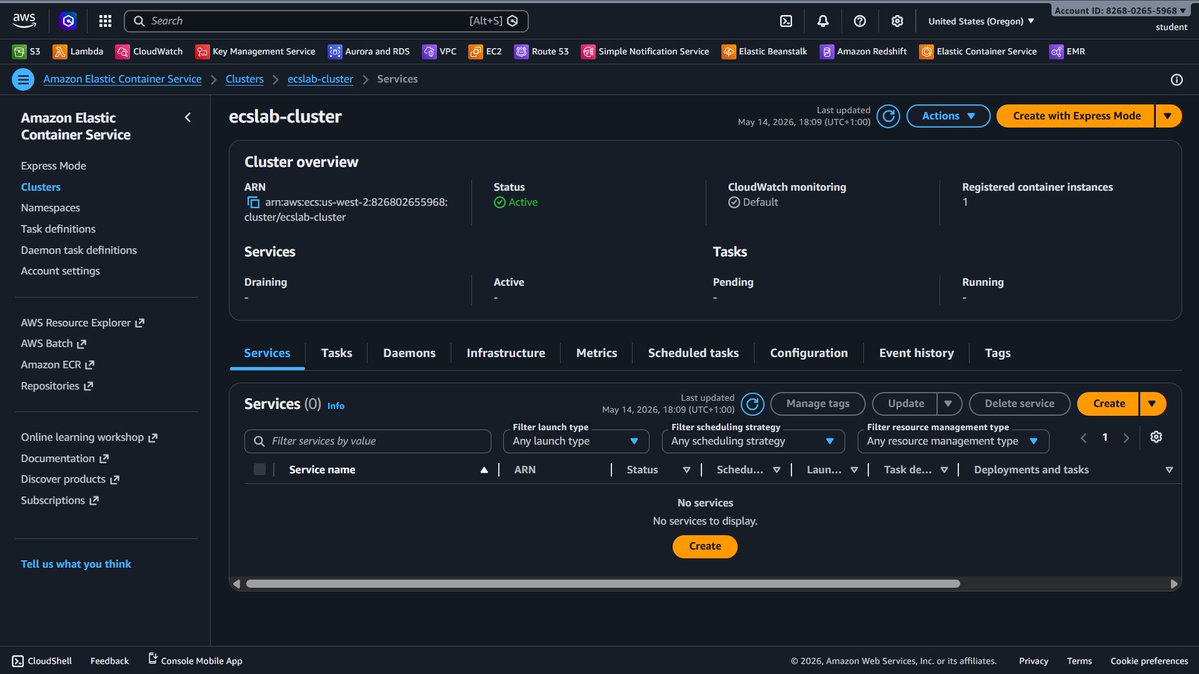Open the Amazon Q icon beside AWS logo
1199x674 pixels.
(68, 21)
